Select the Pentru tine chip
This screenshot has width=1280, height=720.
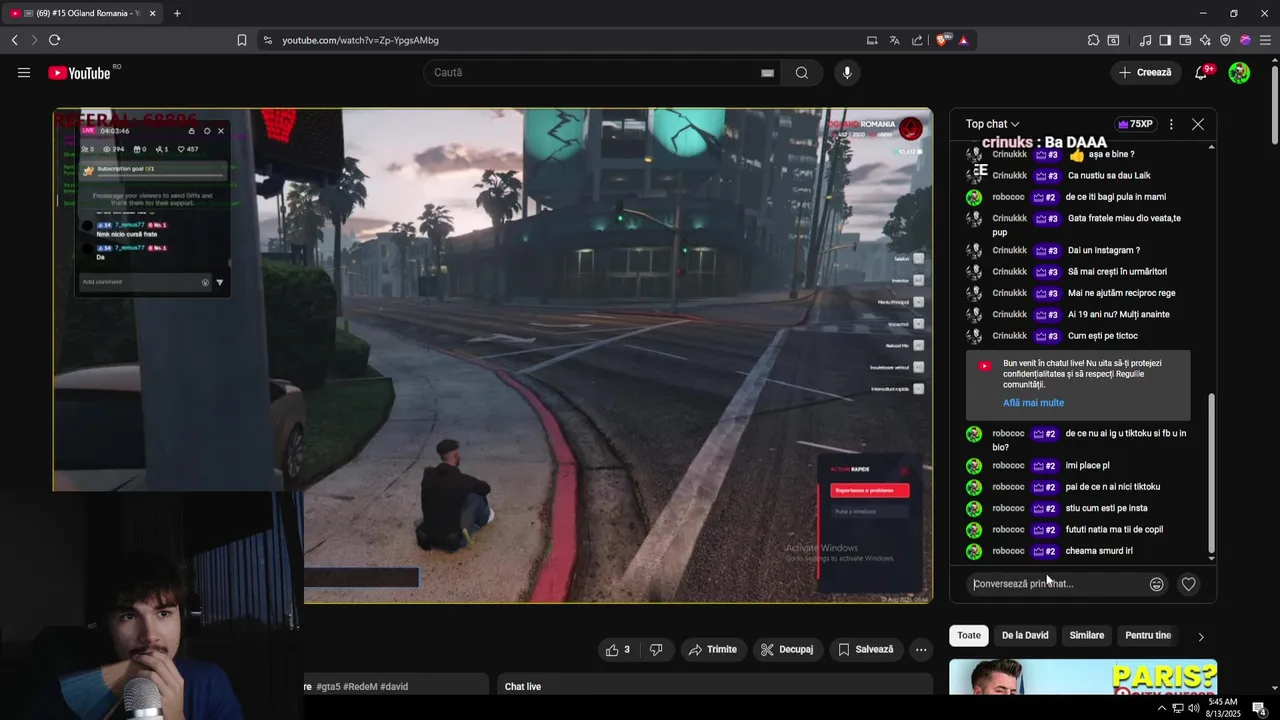click(x=1148, y=635)
